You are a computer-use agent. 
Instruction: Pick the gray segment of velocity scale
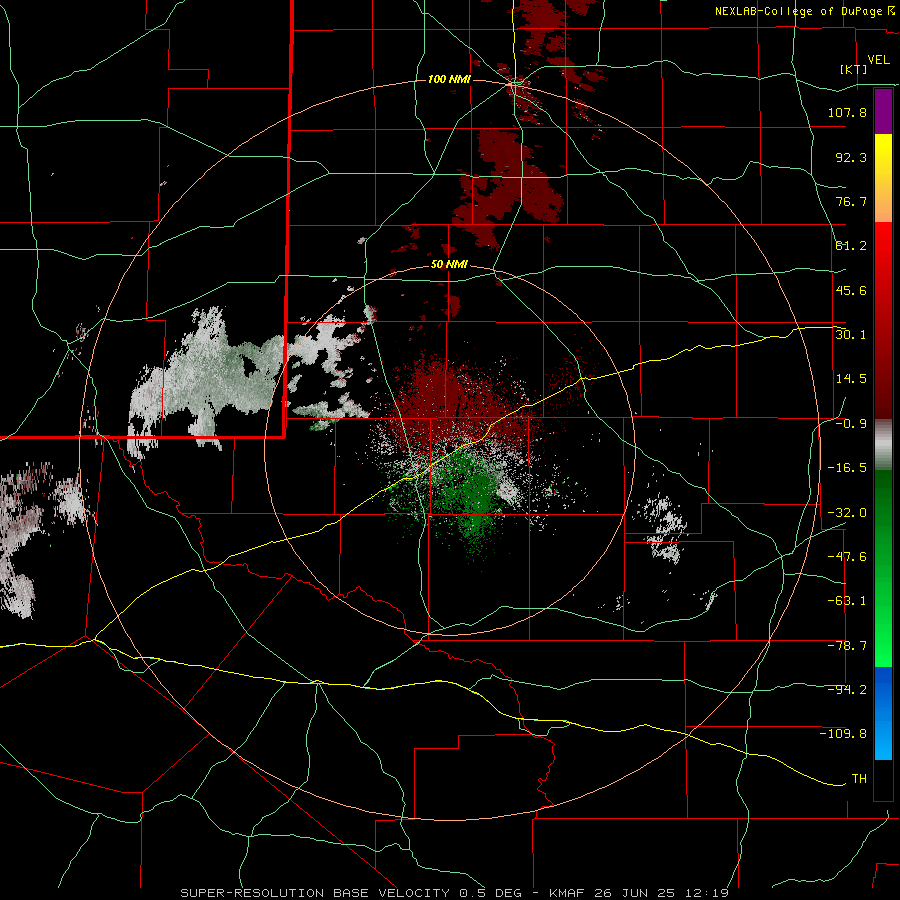tap(883, 445)
